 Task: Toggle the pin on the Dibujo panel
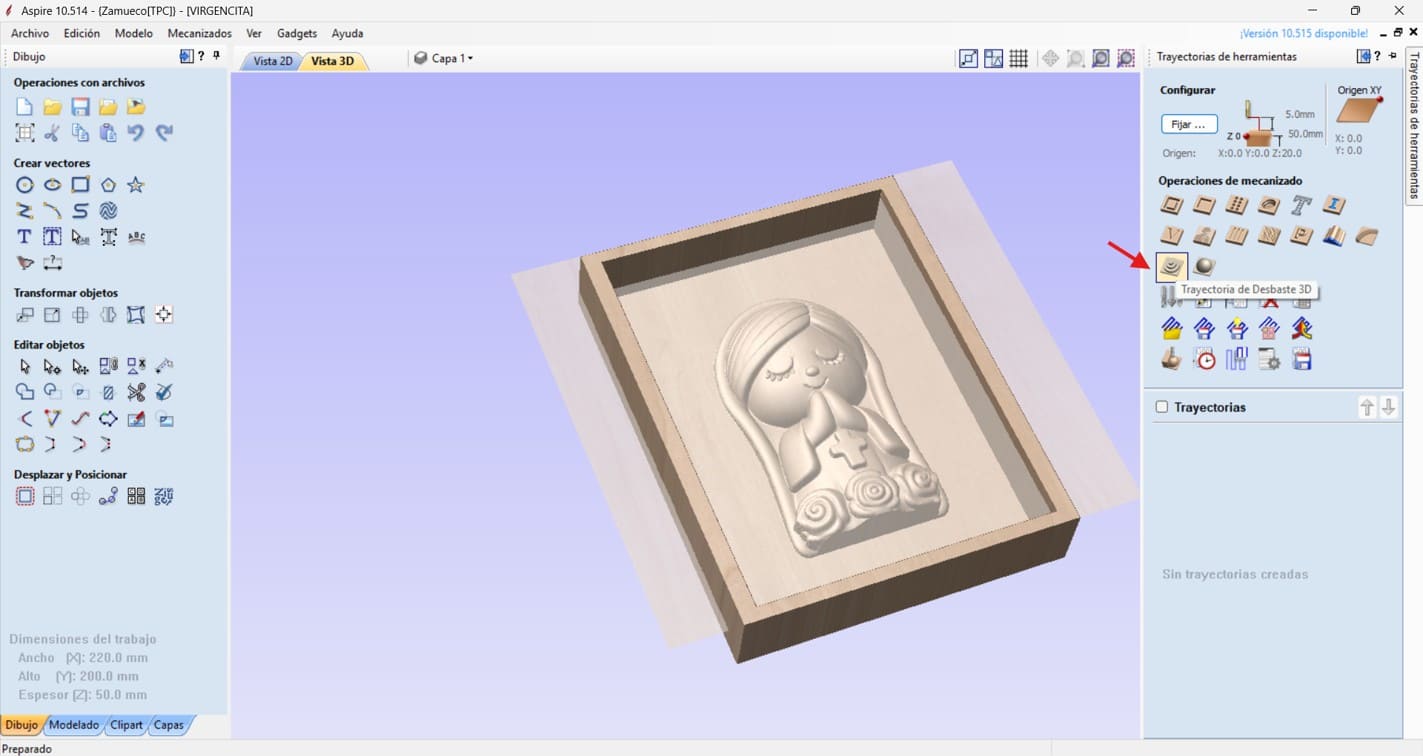(x=217, y=56)
